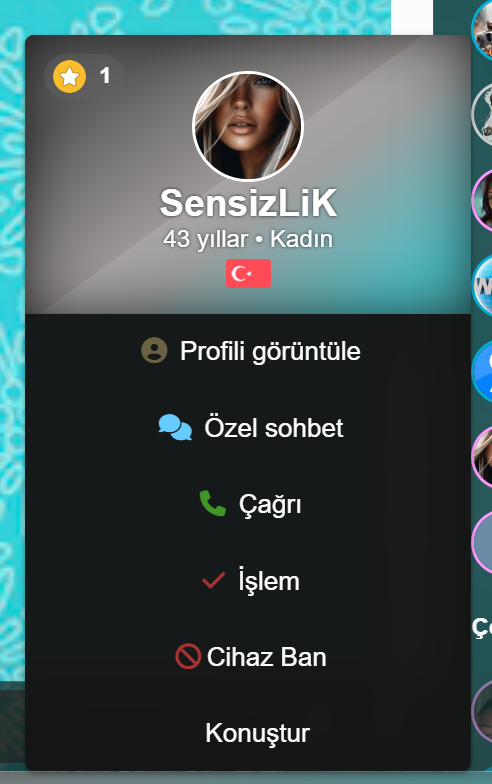Open the İşlem actions option
492x784 pixels.
click(248, 581)
